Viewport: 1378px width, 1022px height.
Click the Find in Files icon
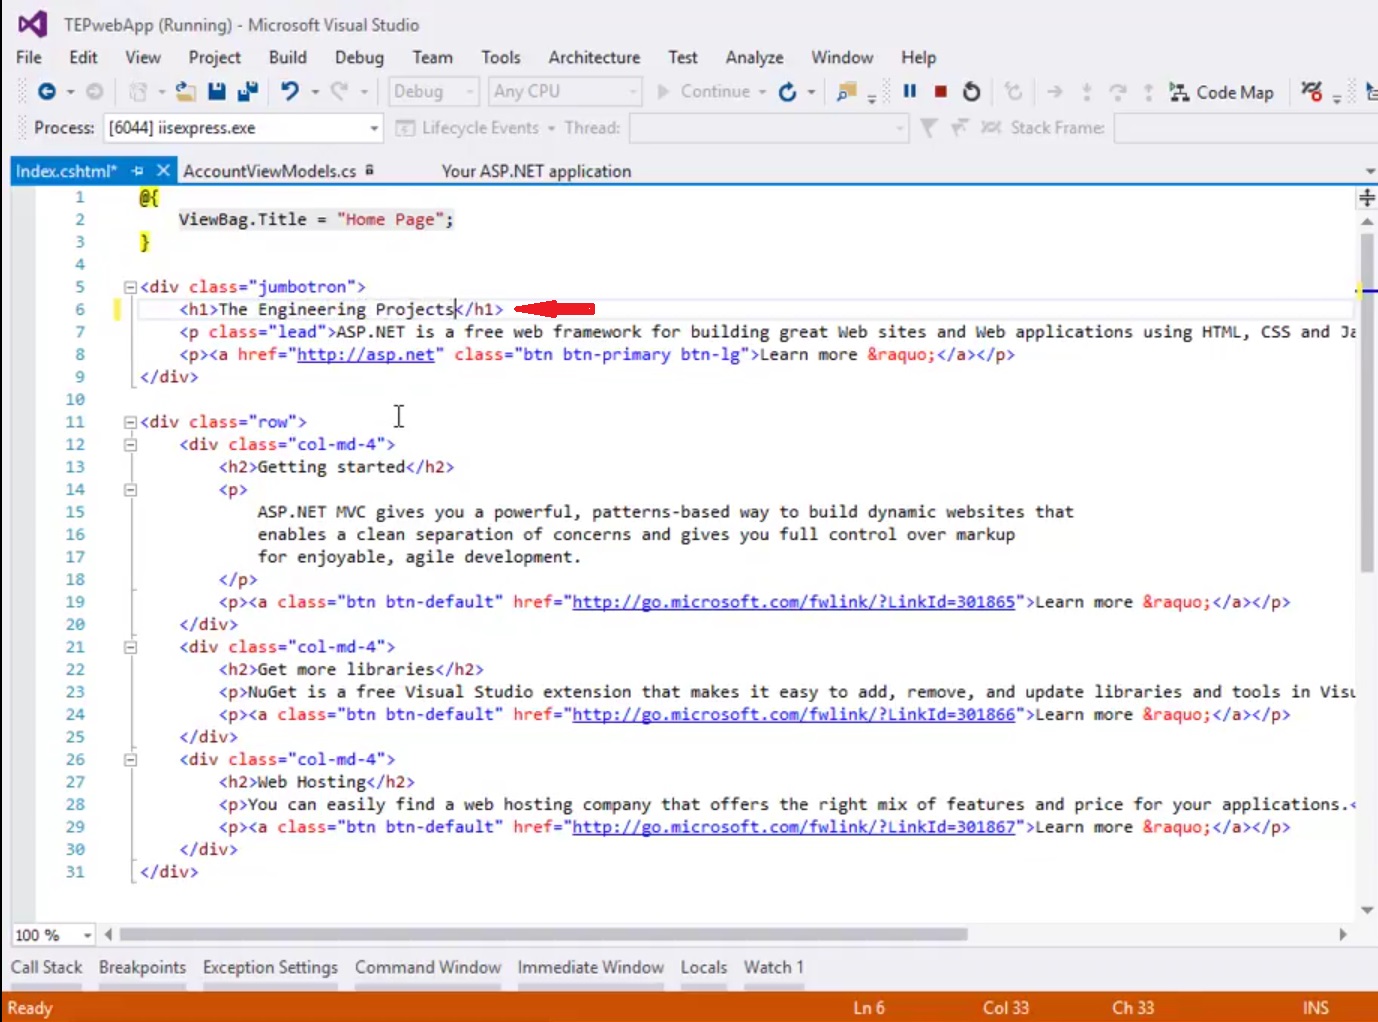pos(847,92)
